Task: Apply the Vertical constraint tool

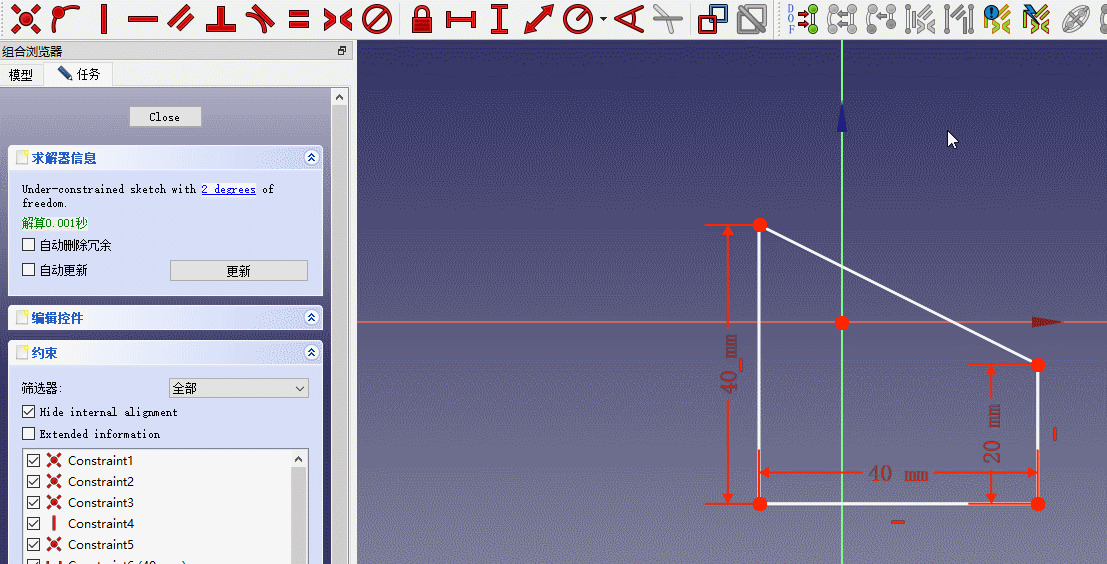Action: [104, 19]
